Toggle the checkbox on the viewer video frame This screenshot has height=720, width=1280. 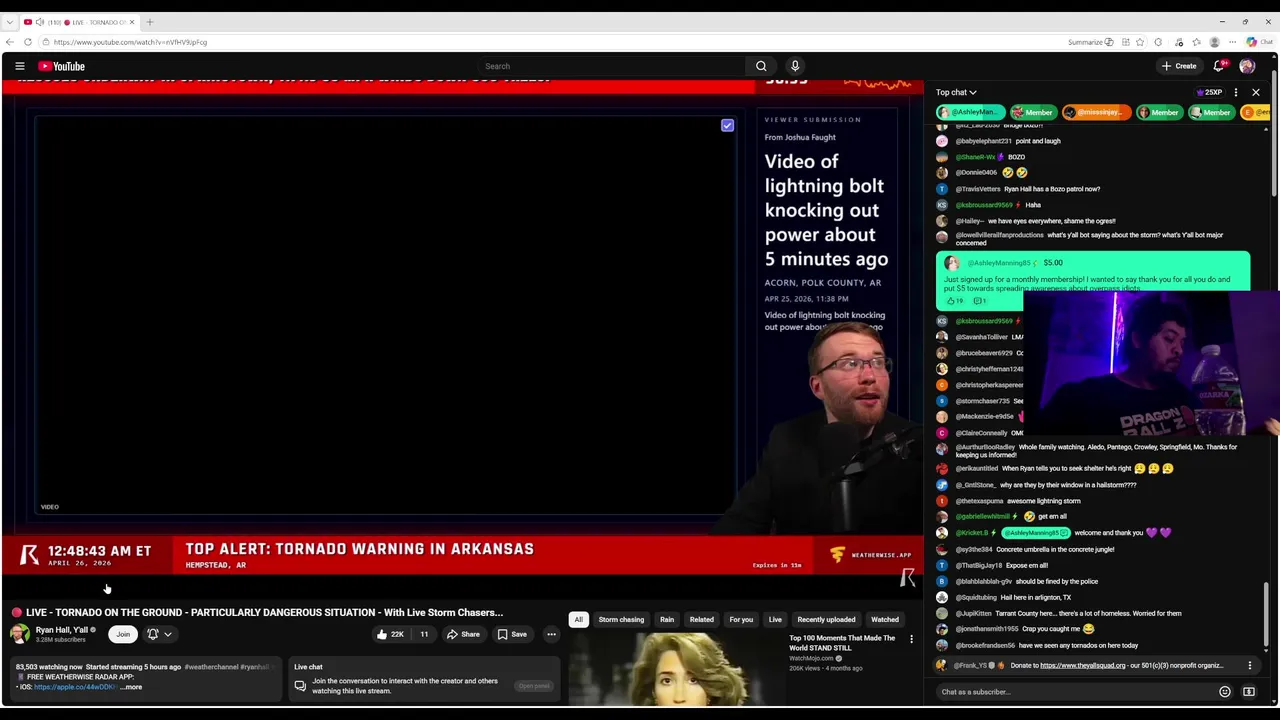click(x=727, y=126)
